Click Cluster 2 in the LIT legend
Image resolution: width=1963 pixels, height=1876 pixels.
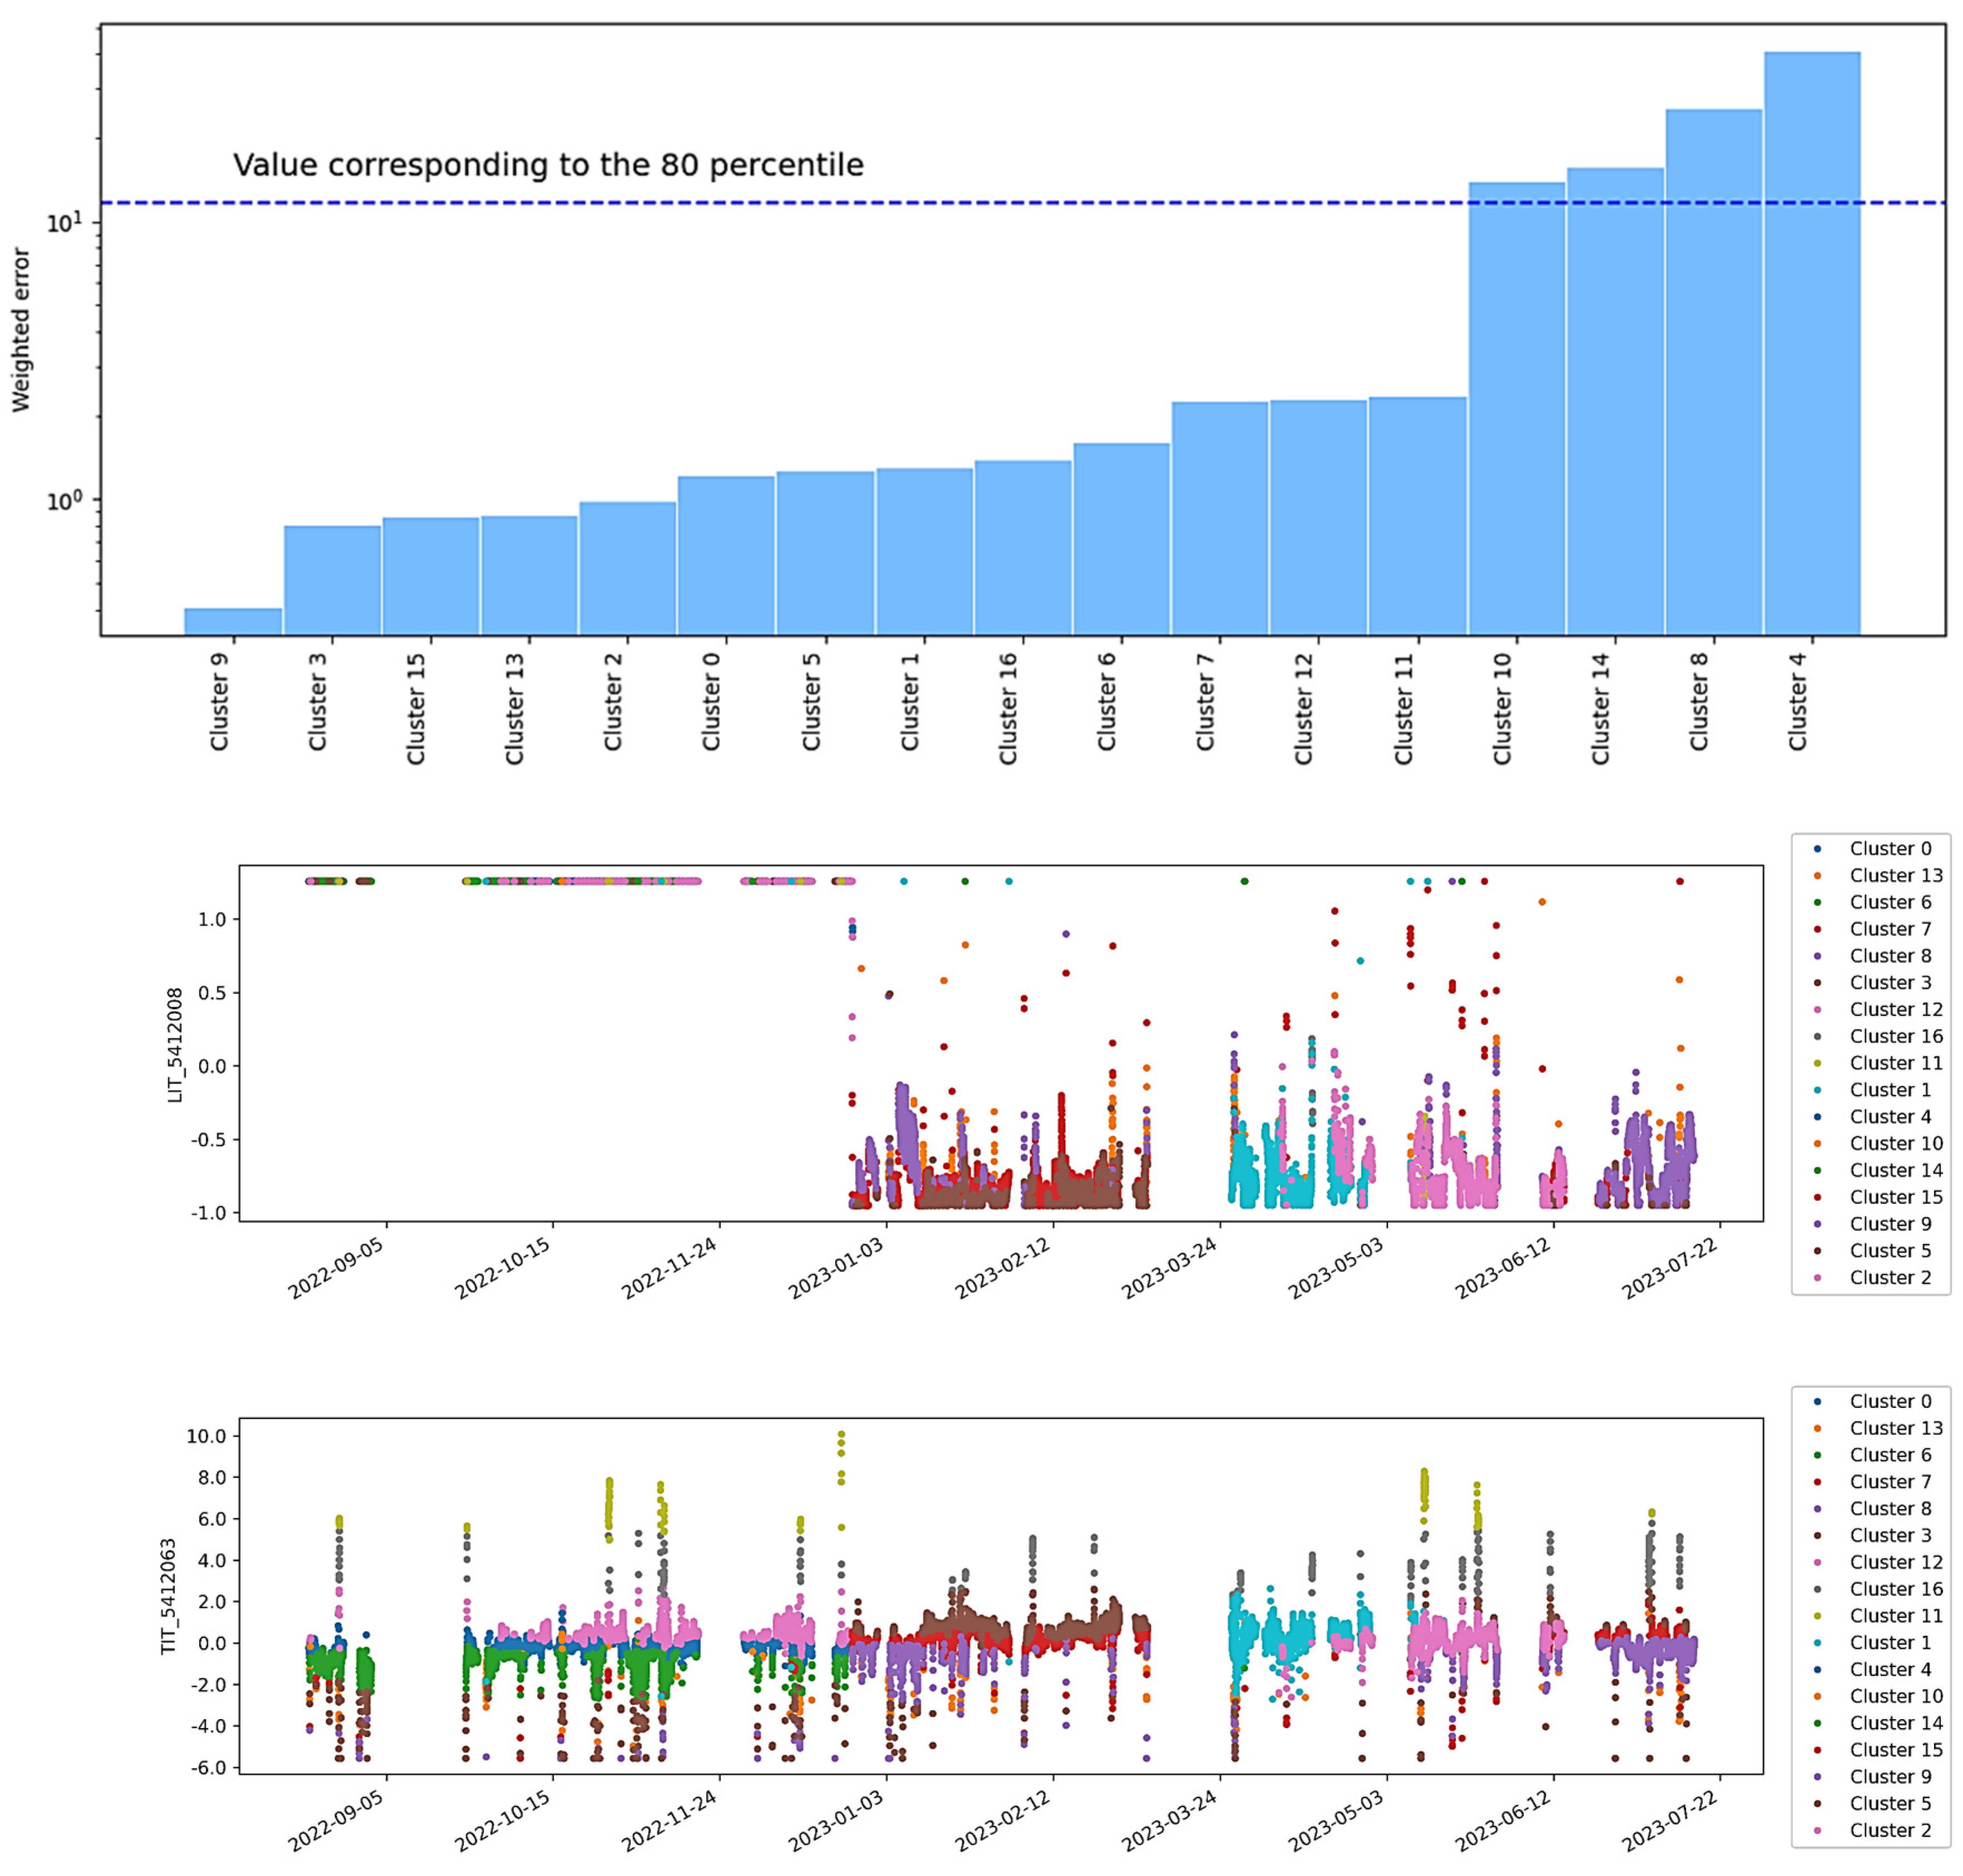point(1890,1277)
